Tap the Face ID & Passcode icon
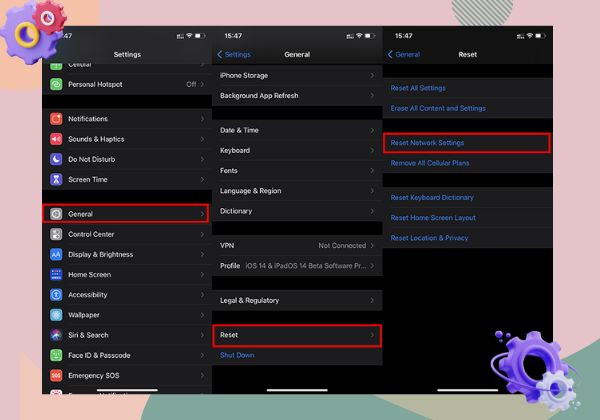The height and width of the screenshot is (420, 600). (56, 355)
